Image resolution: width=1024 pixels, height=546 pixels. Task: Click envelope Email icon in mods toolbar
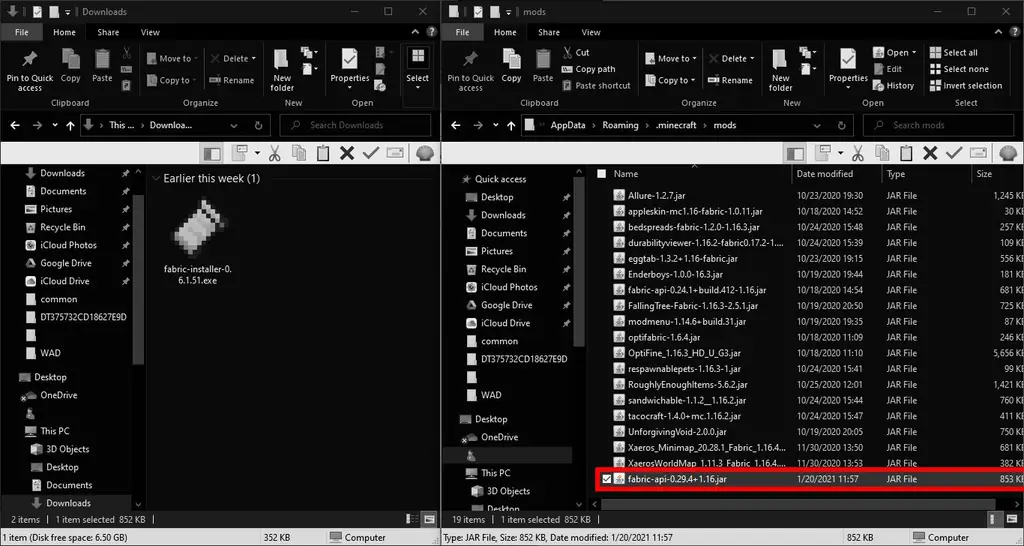coord(978,153)
